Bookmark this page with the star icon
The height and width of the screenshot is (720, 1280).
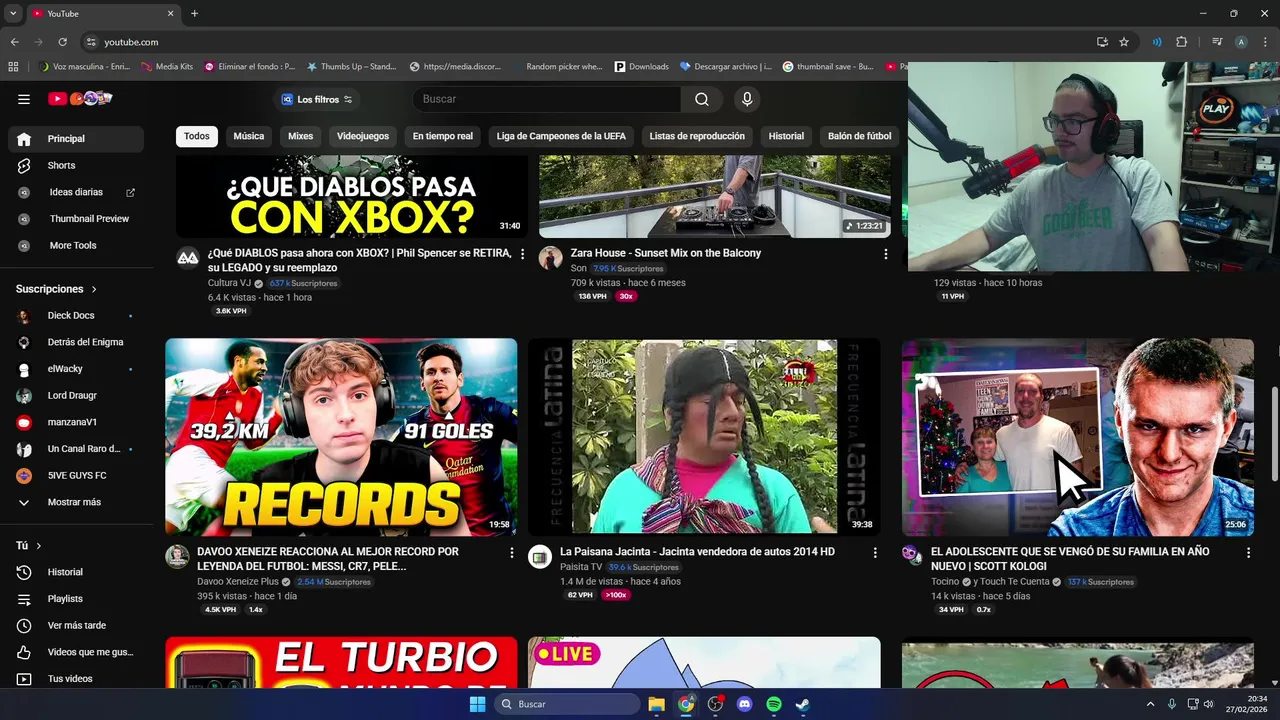coord(1124,42)
